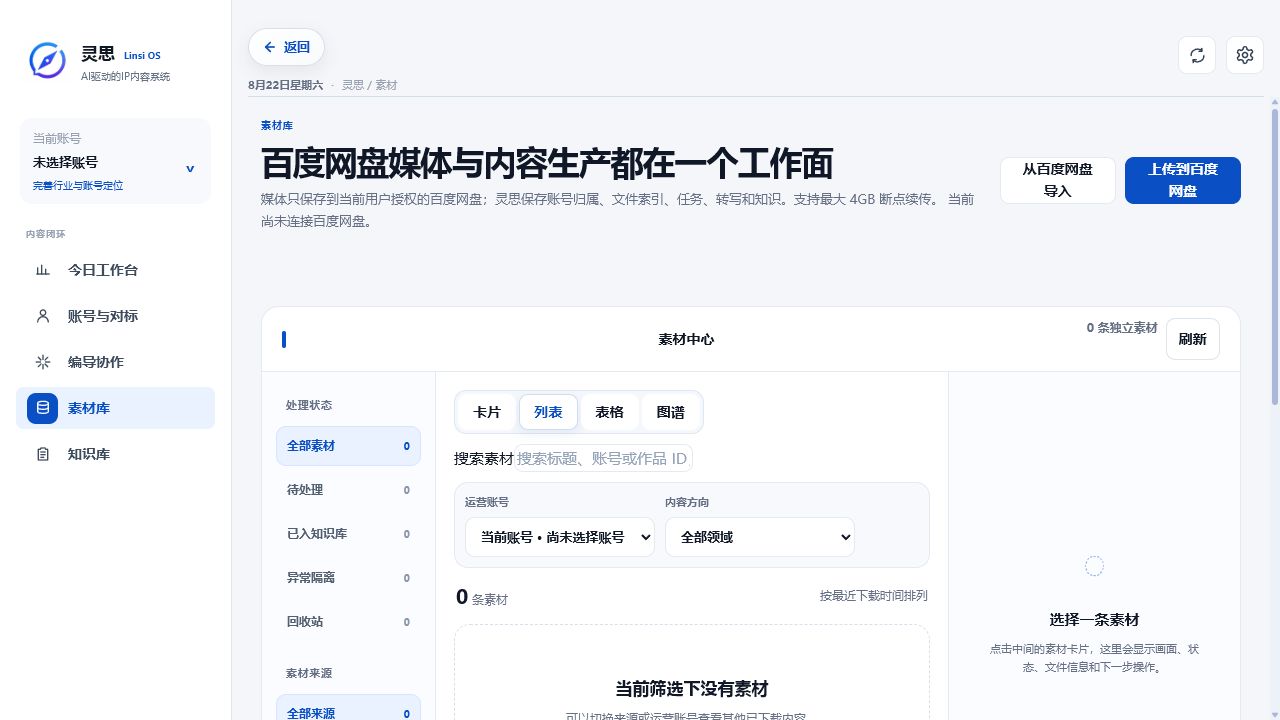The width and height of the screenshot is (1280, 720).
Task: Click 完善行业与账号定位 link
Action: (x=78, y=186)
